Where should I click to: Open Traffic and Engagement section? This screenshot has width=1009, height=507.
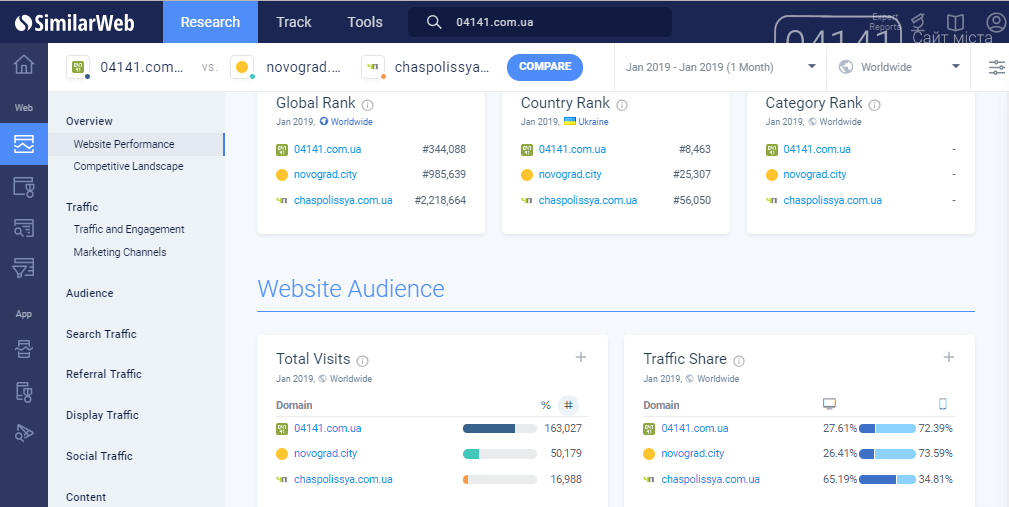pyautogui.click(x=129, y=229)
